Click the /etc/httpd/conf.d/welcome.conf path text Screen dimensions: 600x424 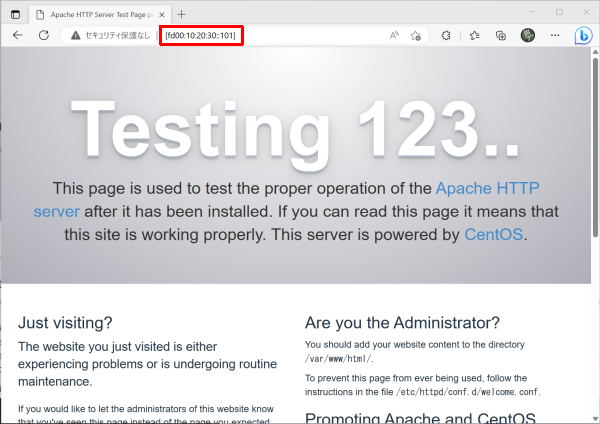pyautogui.click(x=467, y=392)
